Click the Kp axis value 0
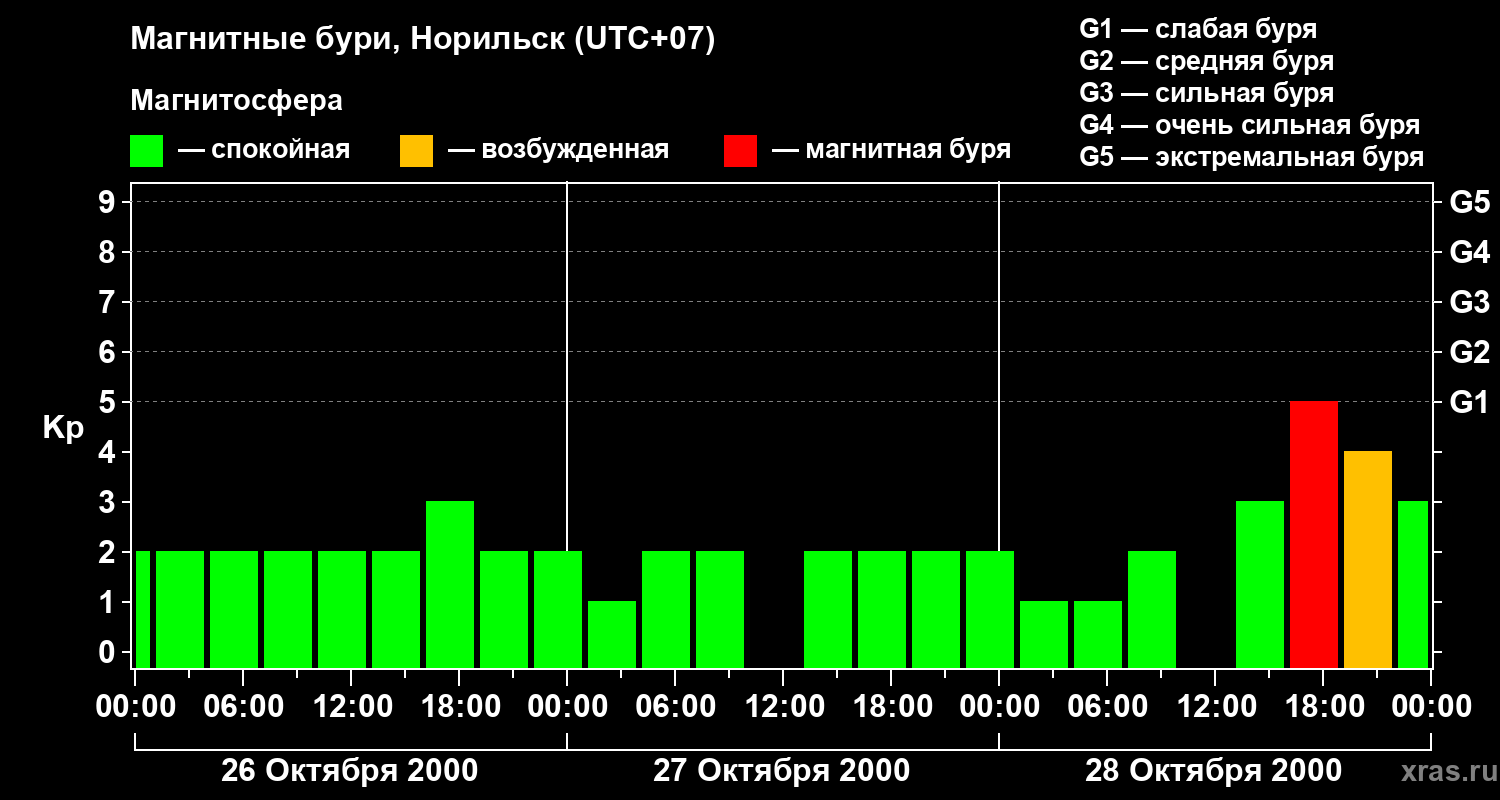 (109, 652)
